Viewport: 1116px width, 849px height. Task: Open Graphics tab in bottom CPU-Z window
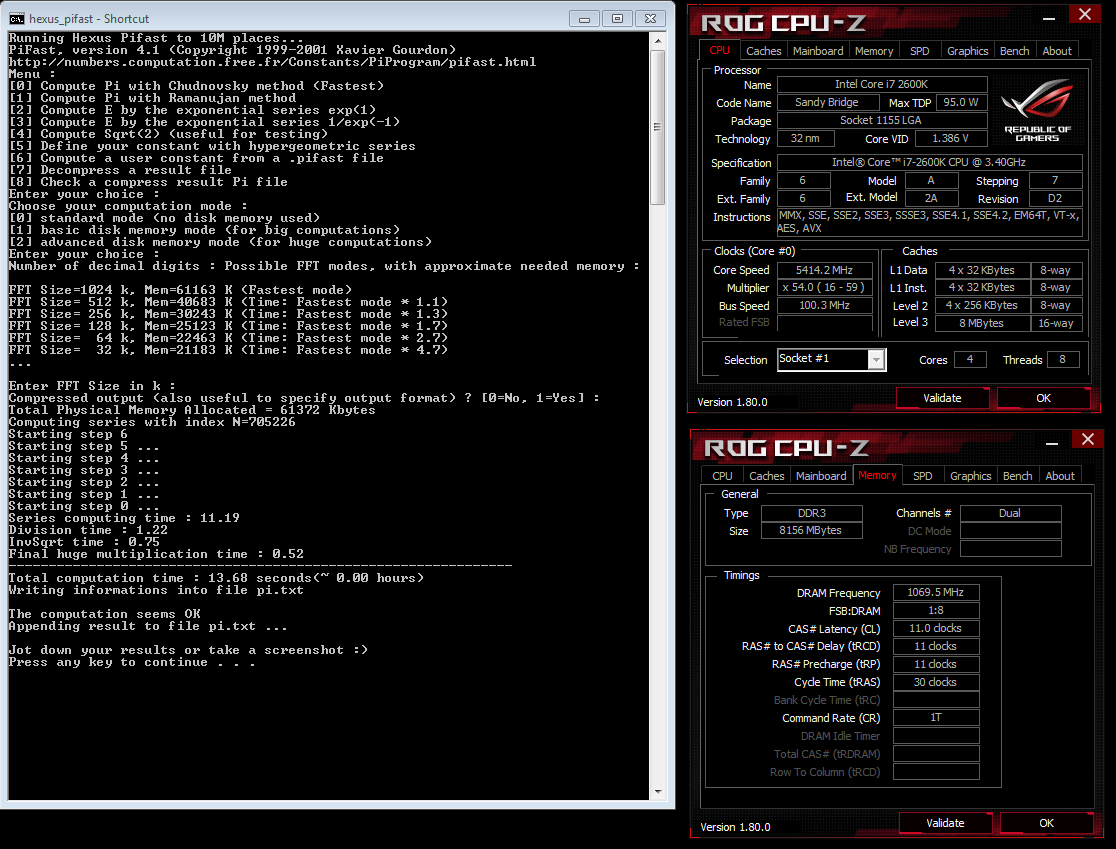(970, 476)
